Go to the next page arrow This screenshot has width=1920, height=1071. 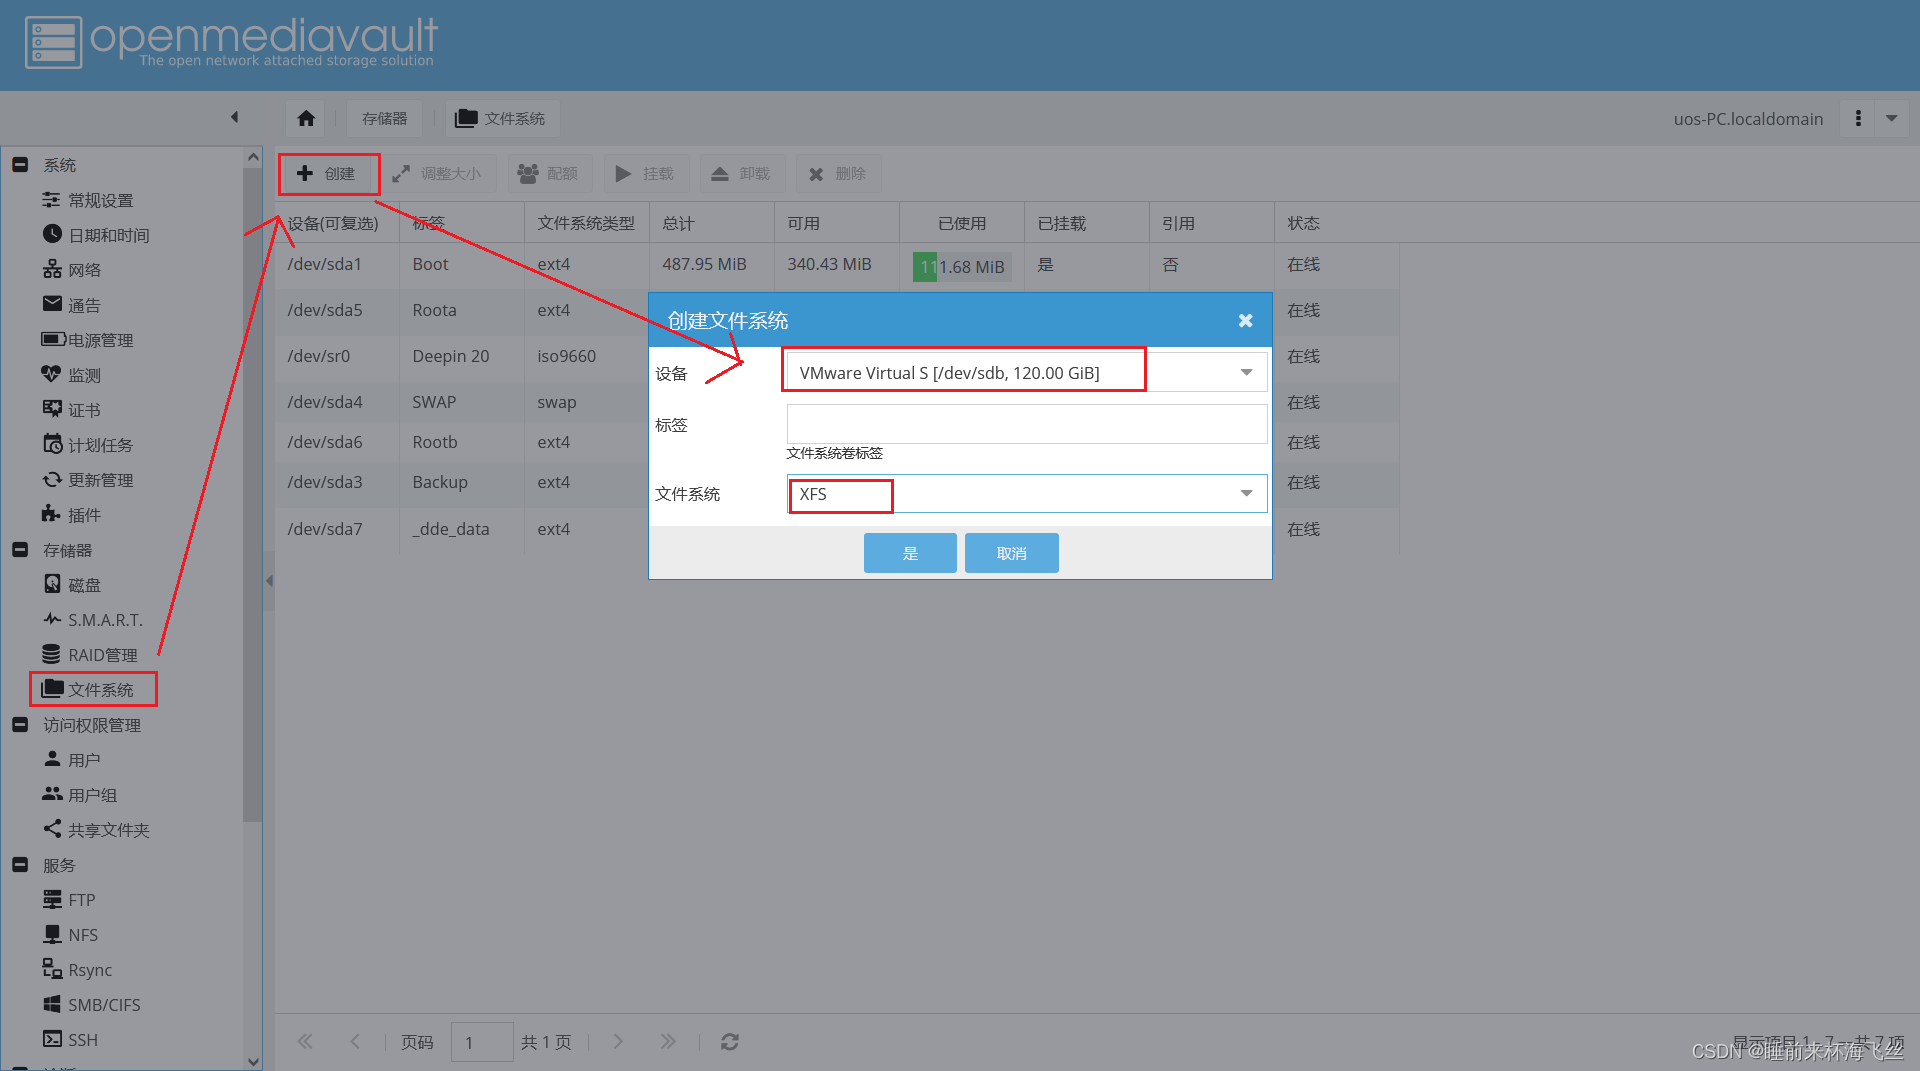point(618,1042)
